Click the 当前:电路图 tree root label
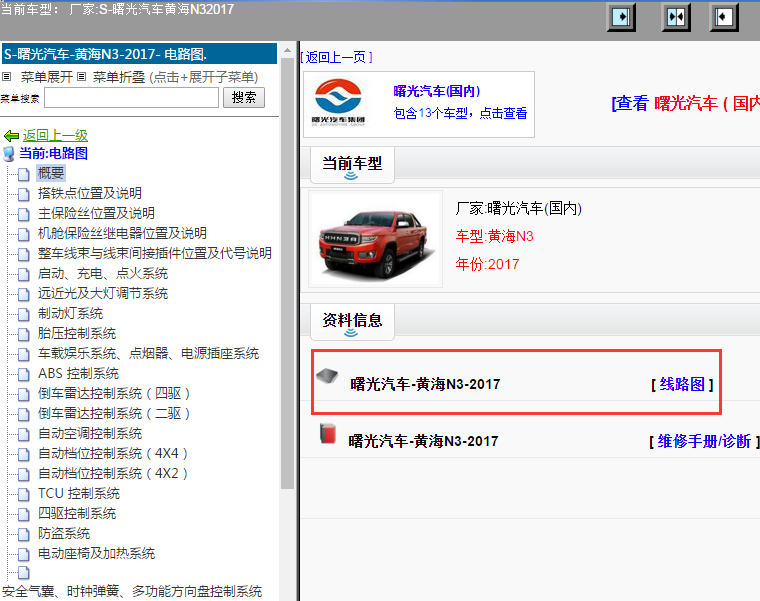The height and width of the screenshot is (601, 760). tap(53, 154)
